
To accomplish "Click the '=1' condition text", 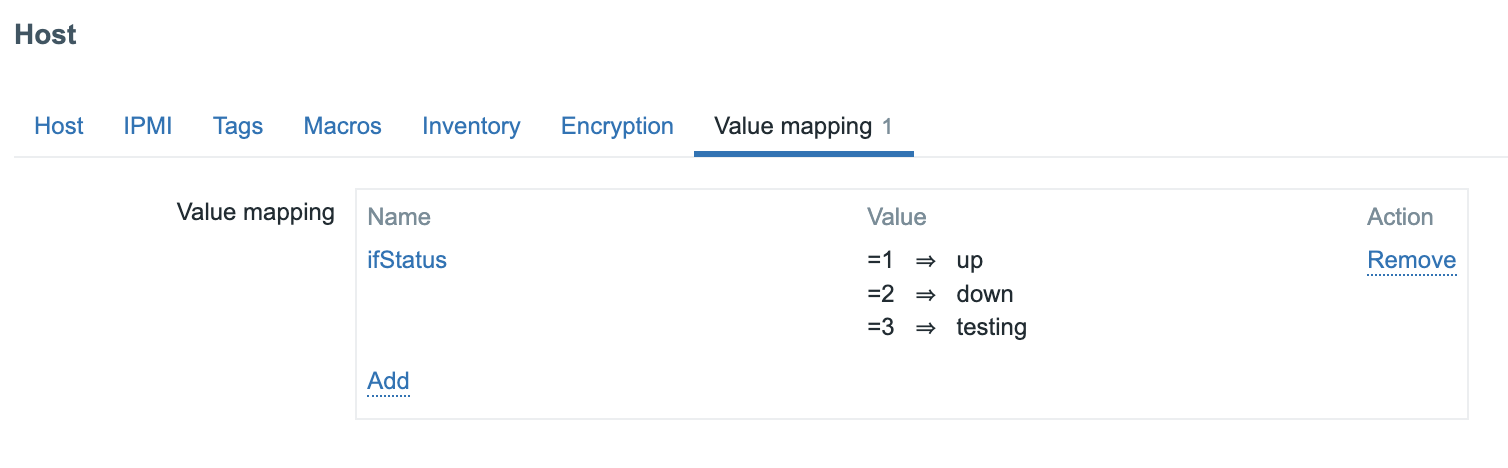I will 880,261.
